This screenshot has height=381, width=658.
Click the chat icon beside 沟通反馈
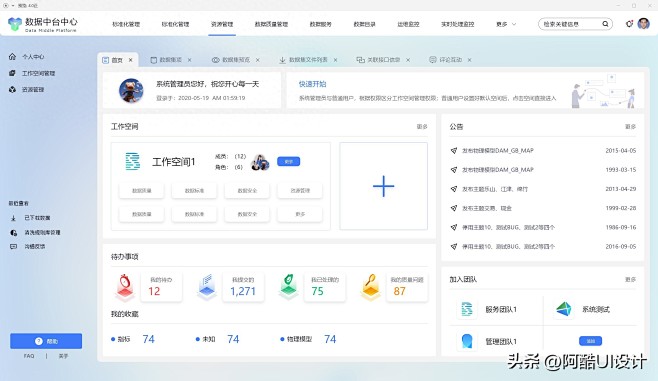[13, 247]
